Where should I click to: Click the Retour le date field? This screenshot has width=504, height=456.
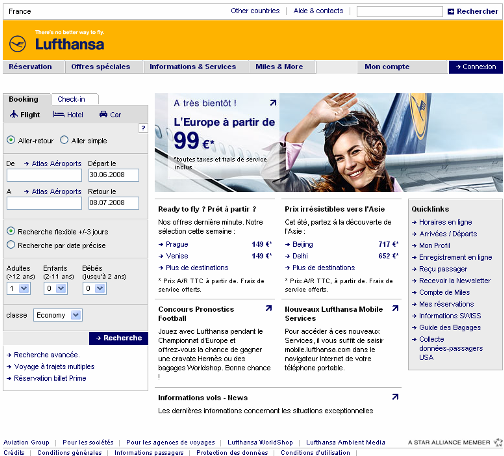[113, 203]
